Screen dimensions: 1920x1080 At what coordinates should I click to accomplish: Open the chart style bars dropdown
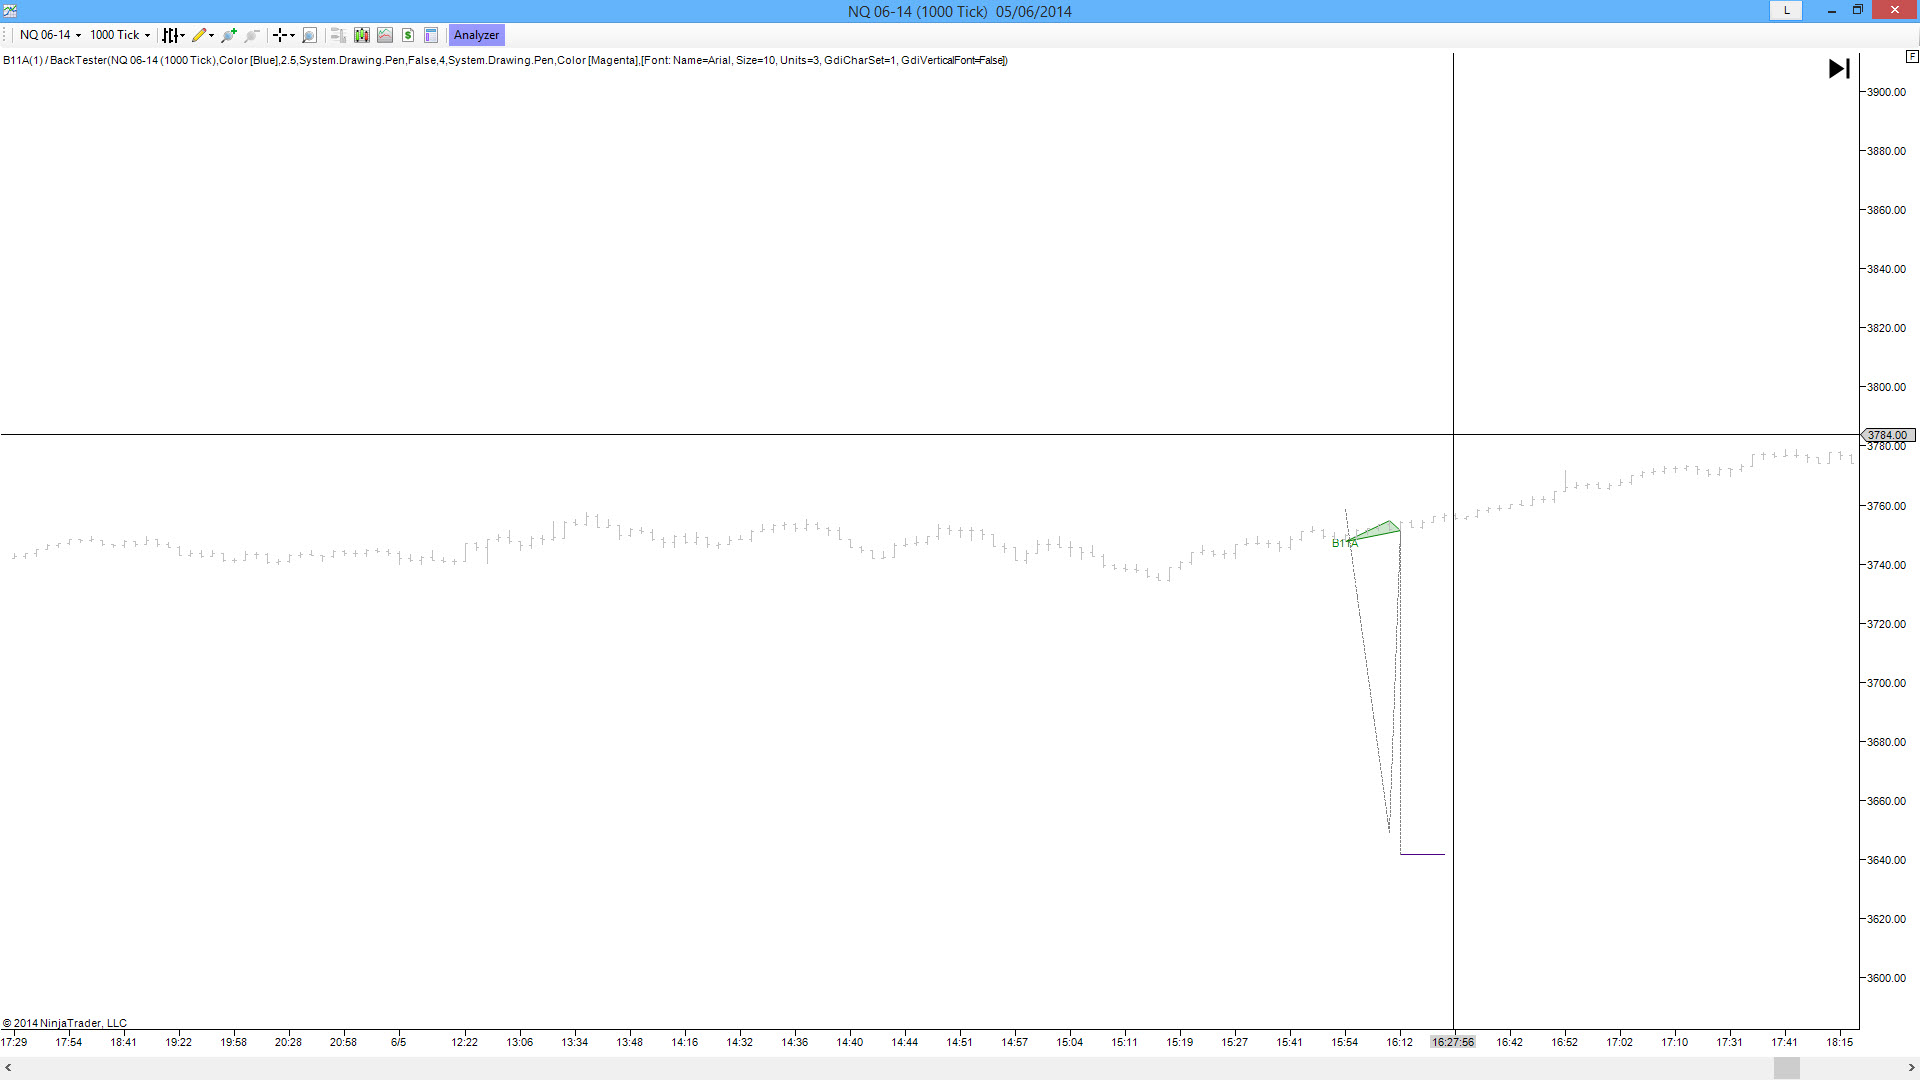pos(173,35)
